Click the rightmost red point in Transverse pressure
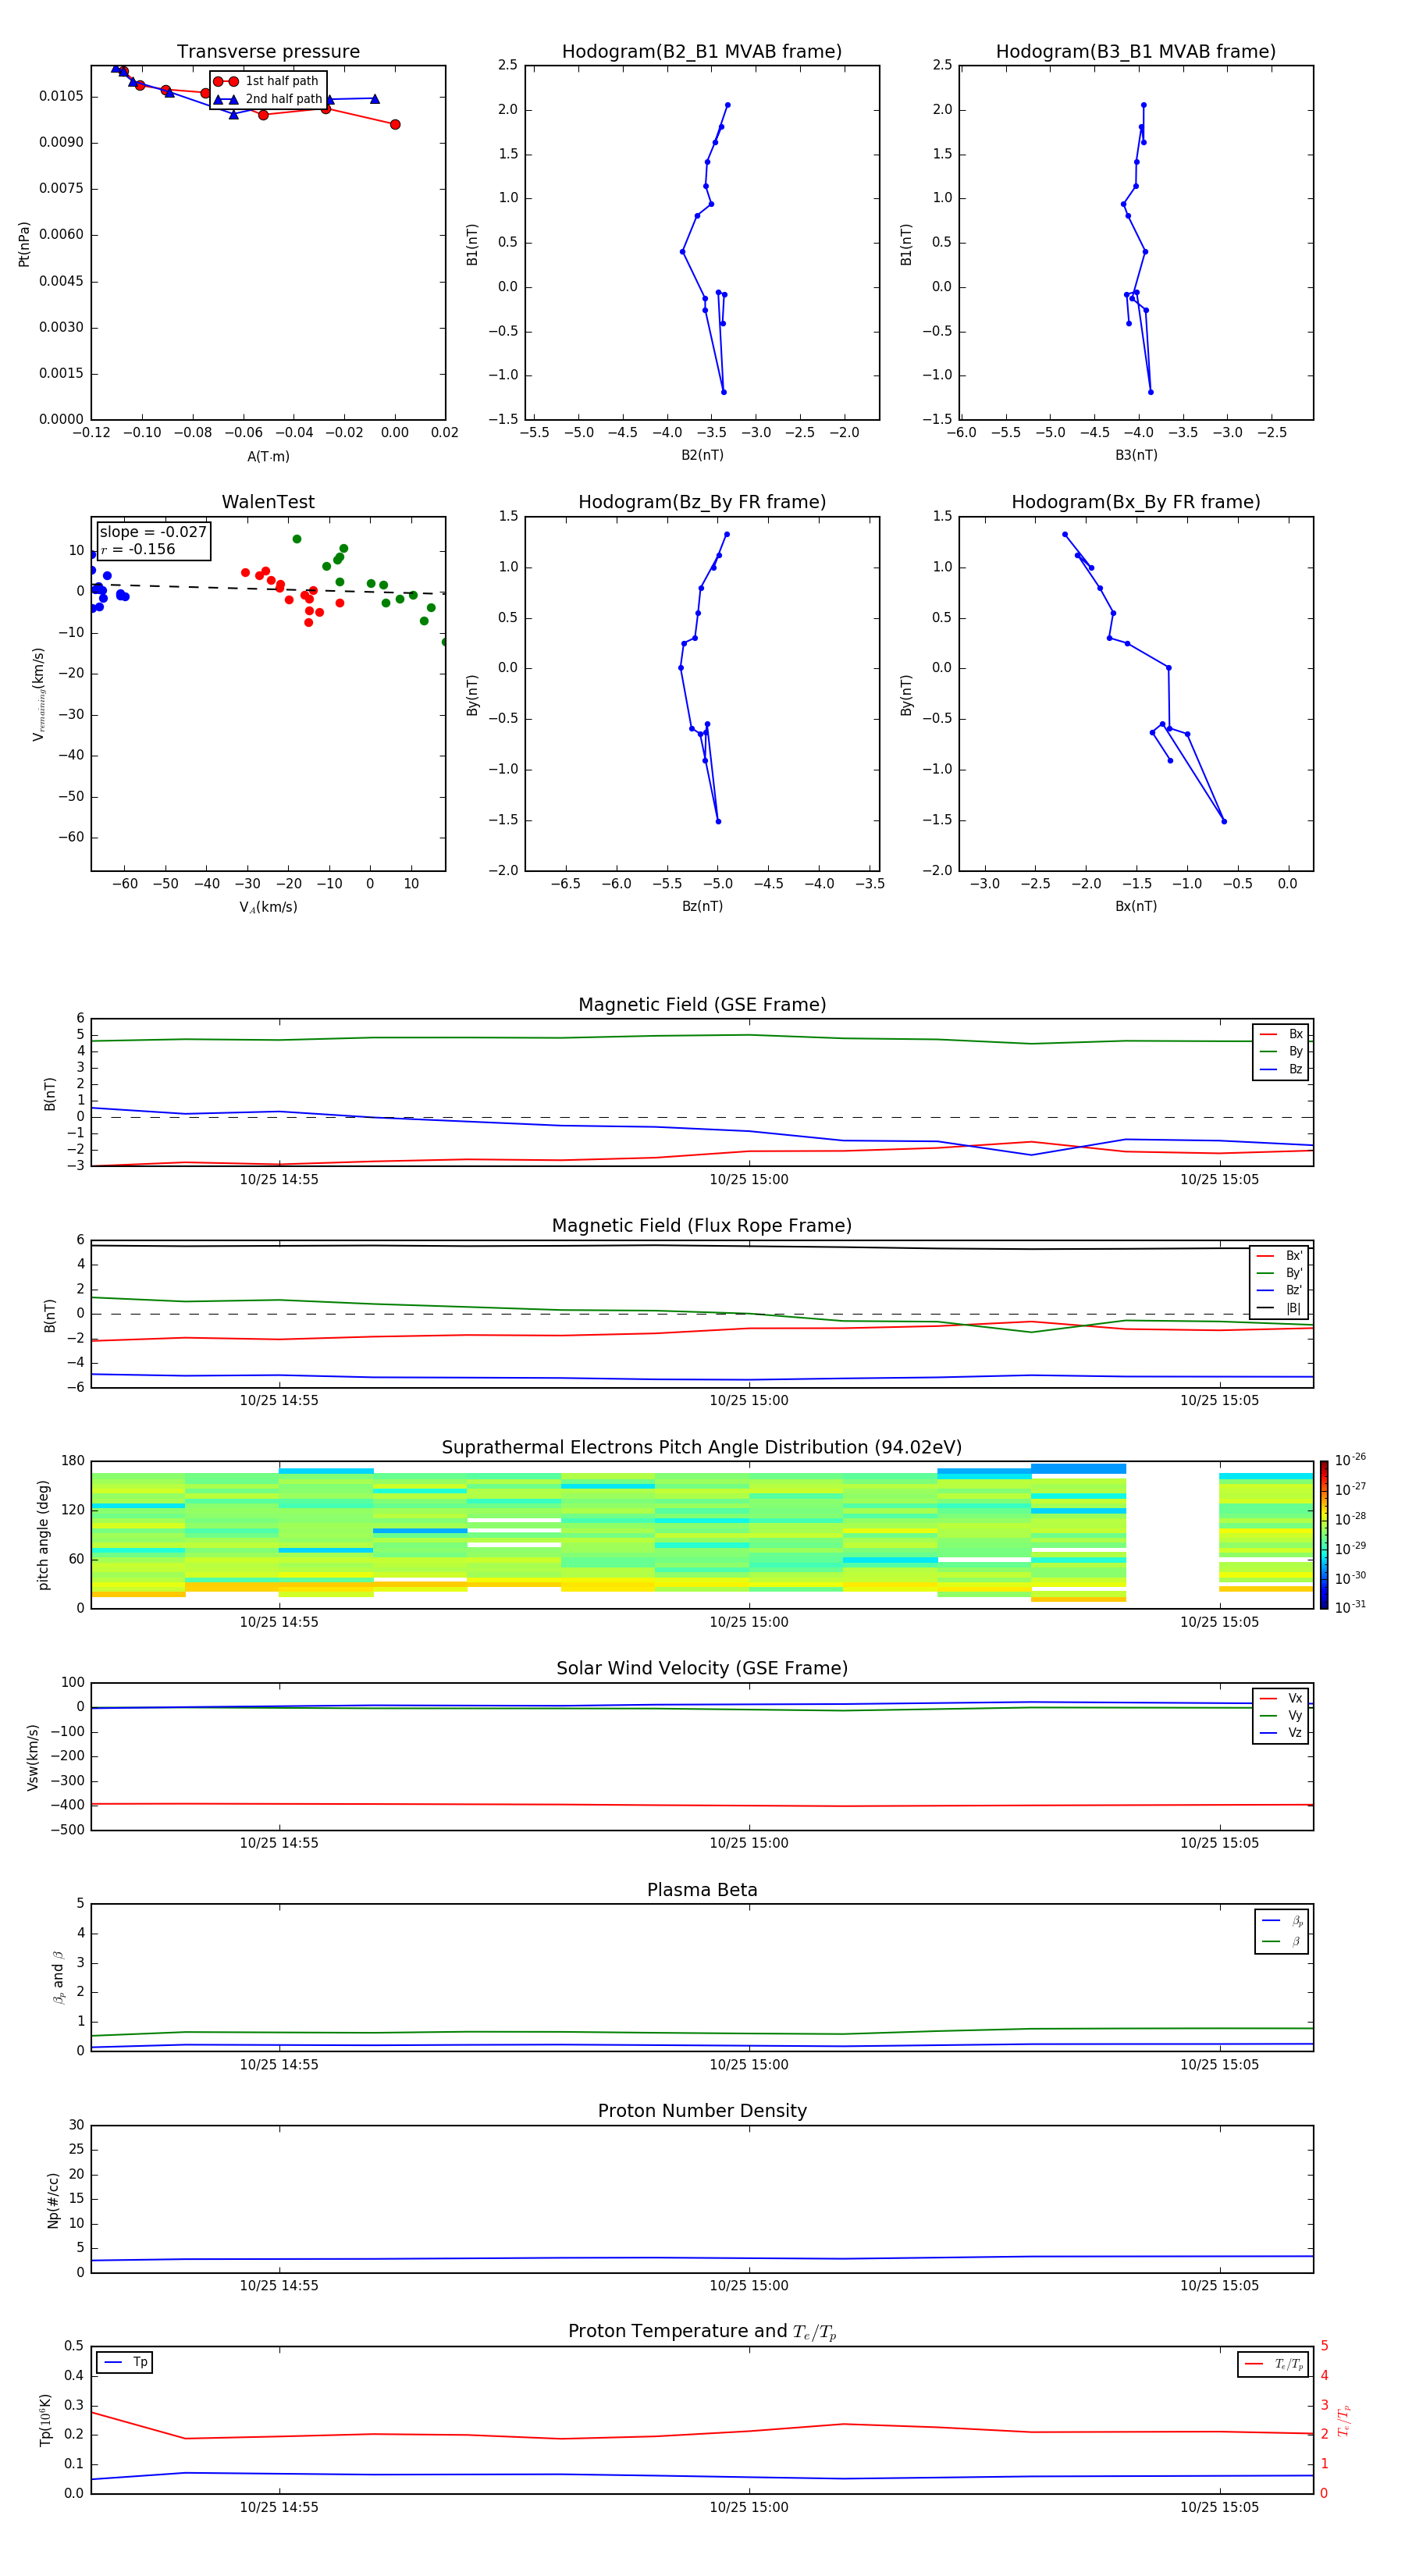 coord(395,125)
